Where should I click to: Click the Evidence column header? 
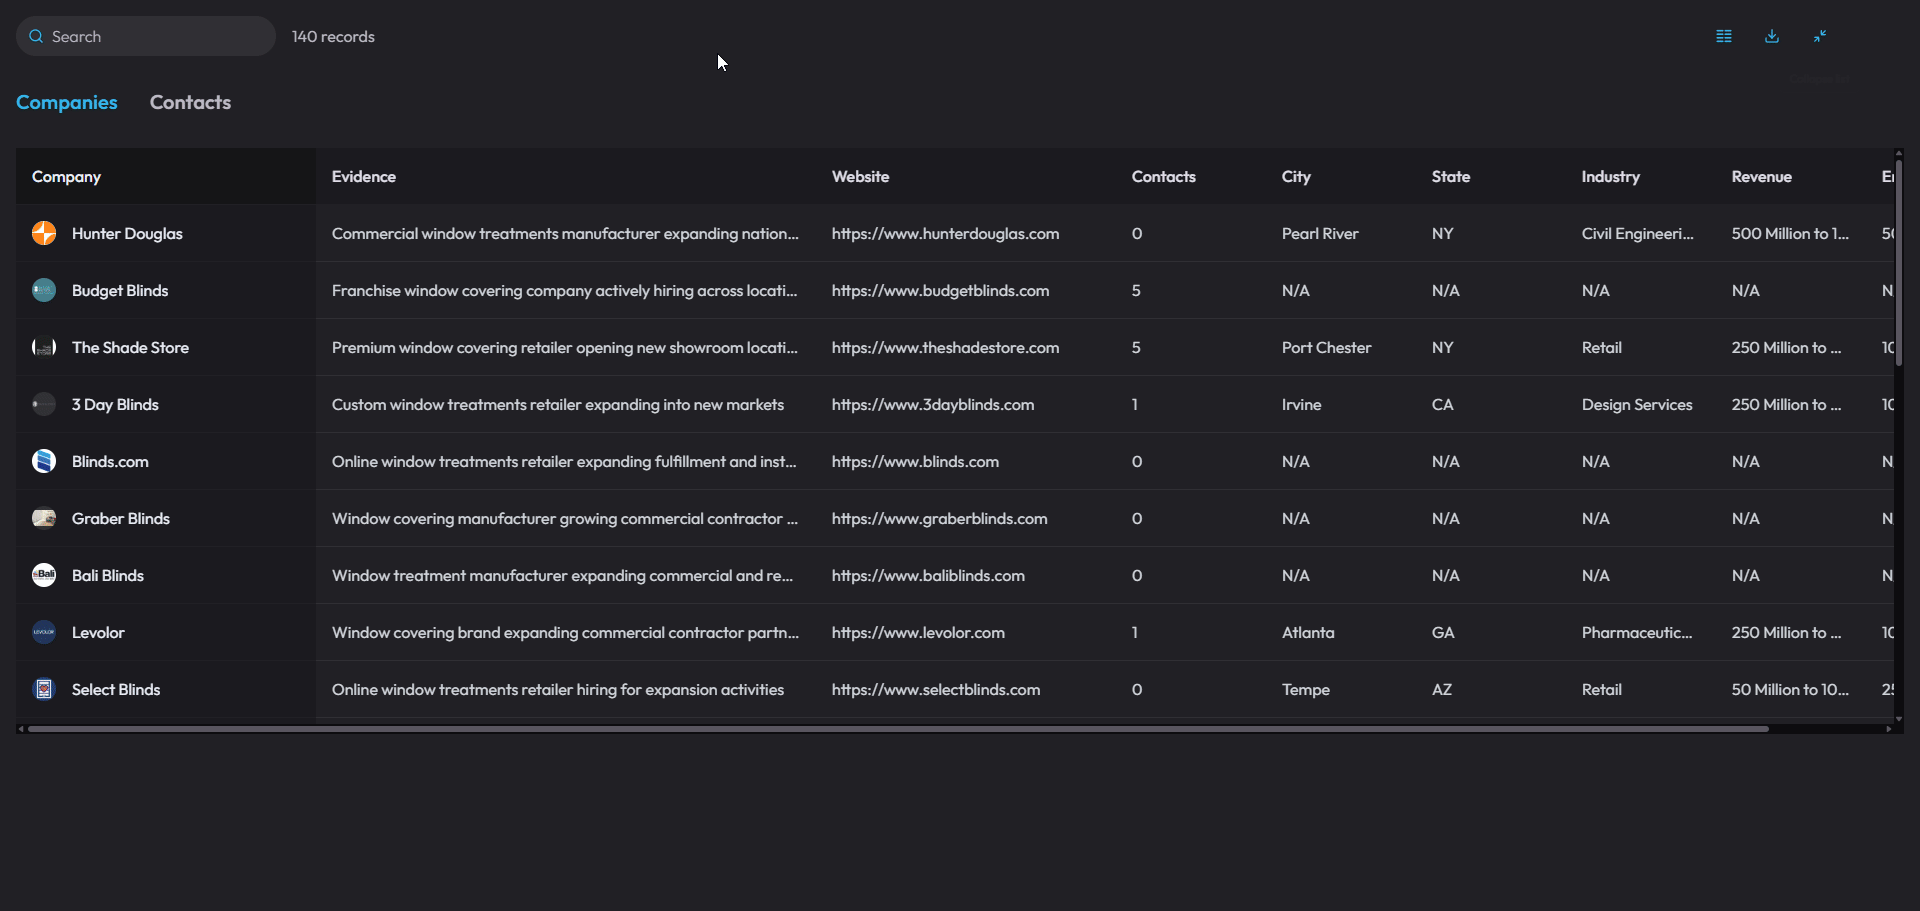[x=364, y=176]
